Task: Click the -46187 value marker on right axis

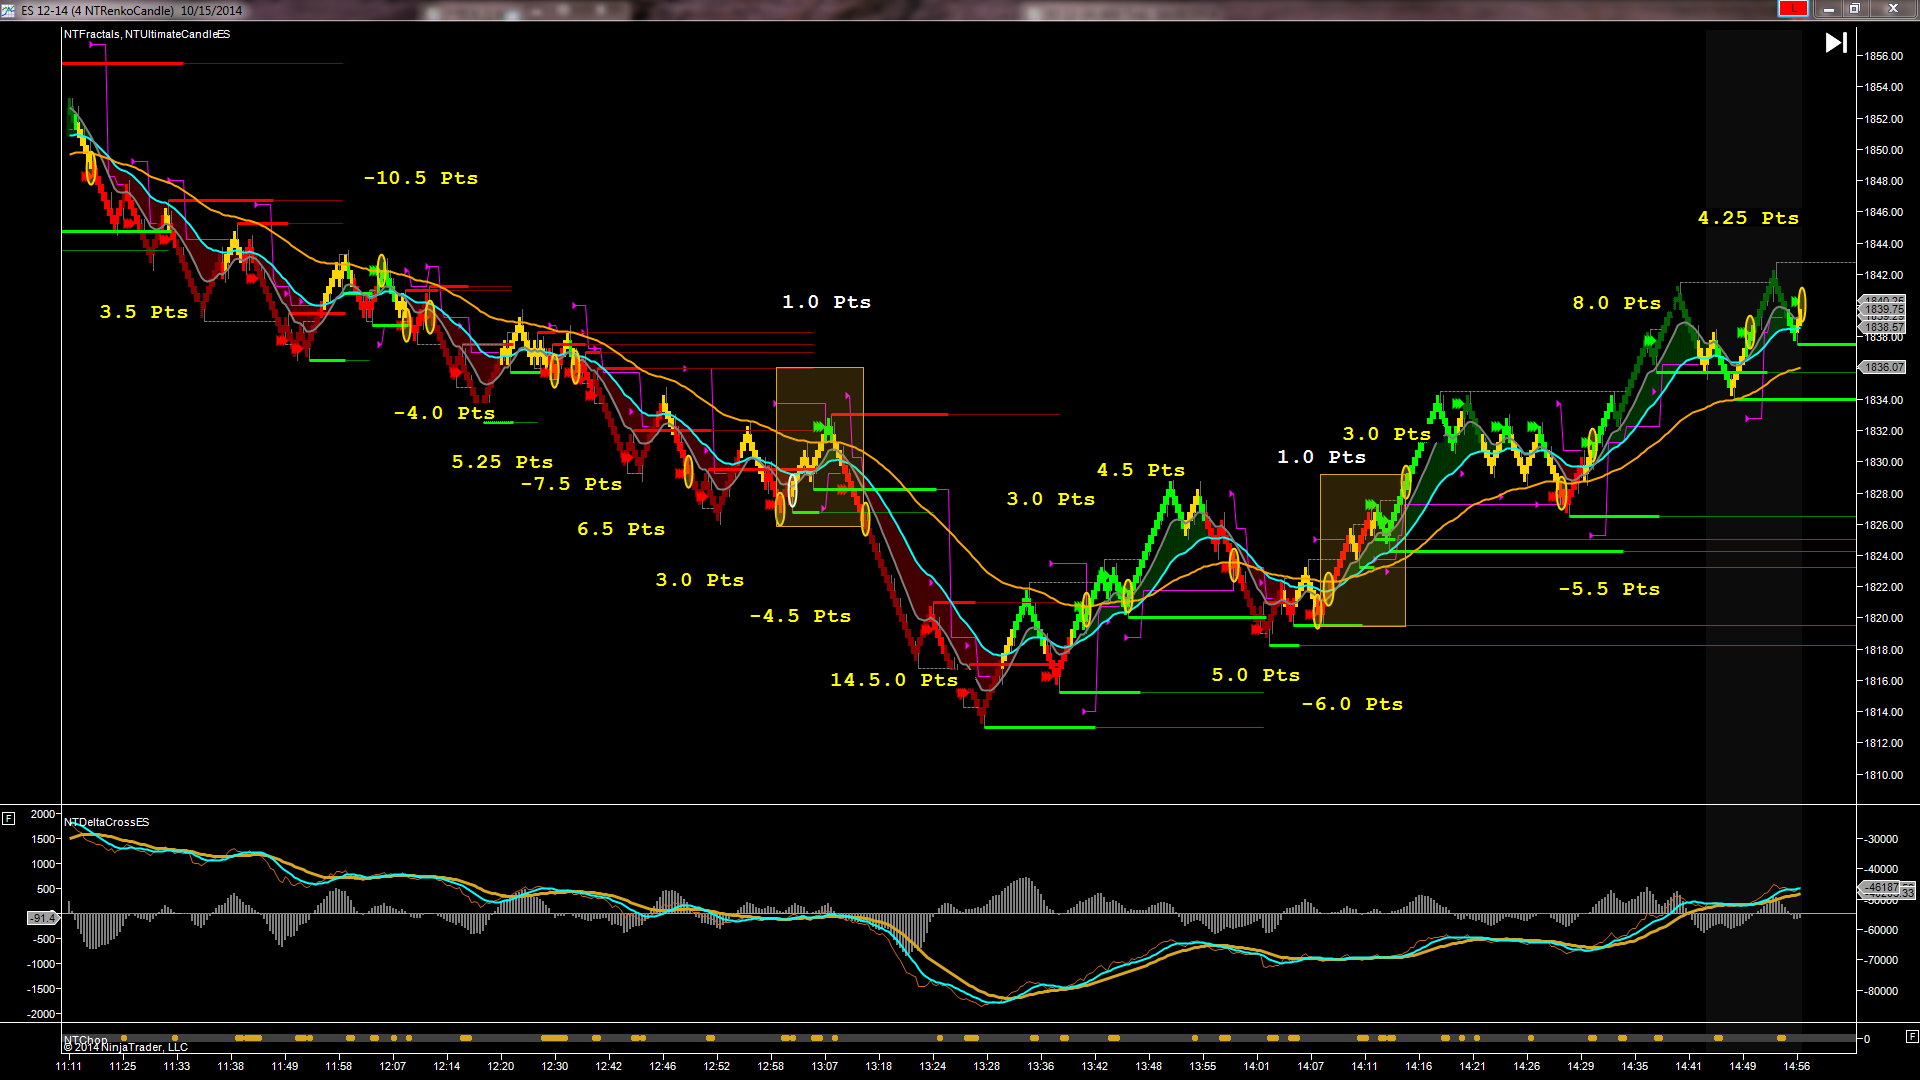Action: coord(1880,887)
